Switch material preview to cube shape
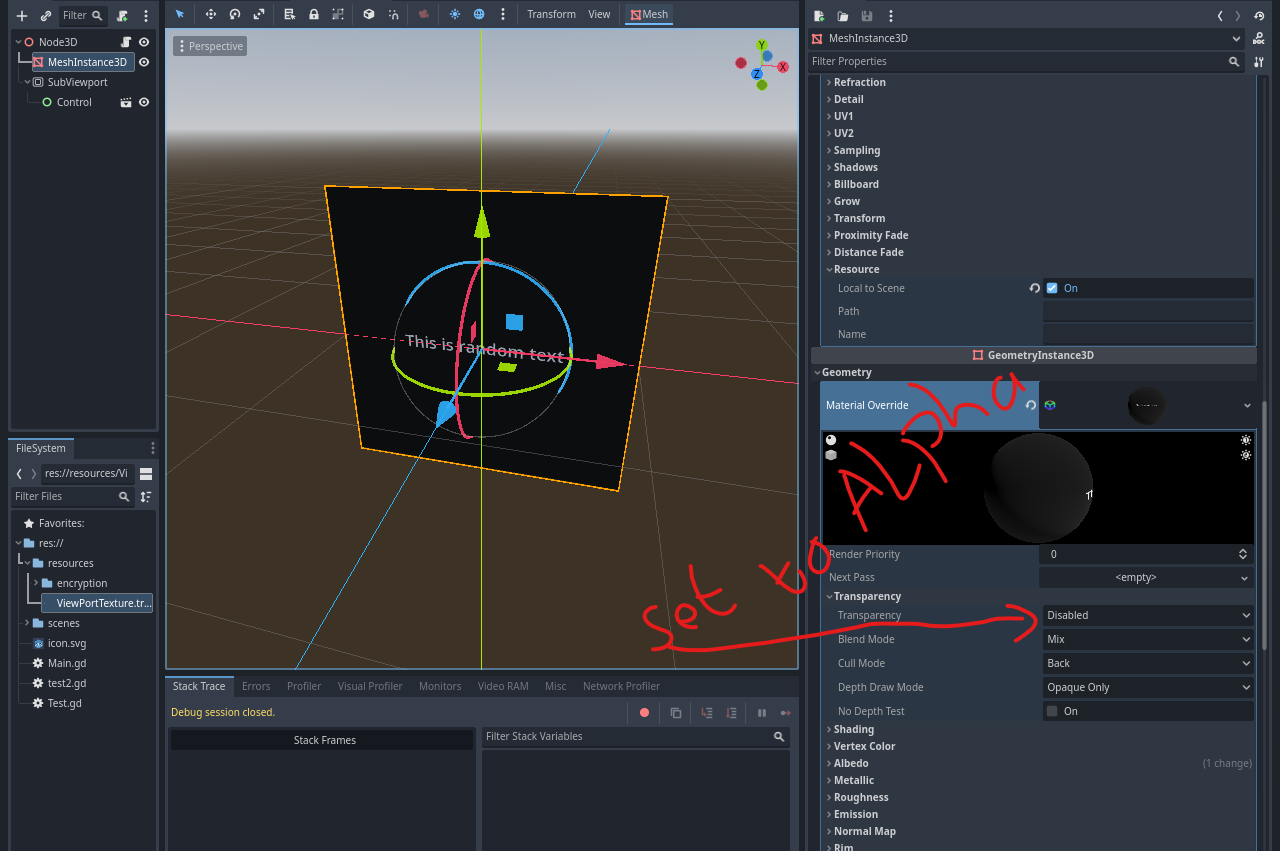Screen dimensions: 1280x851 click(830, 455)
